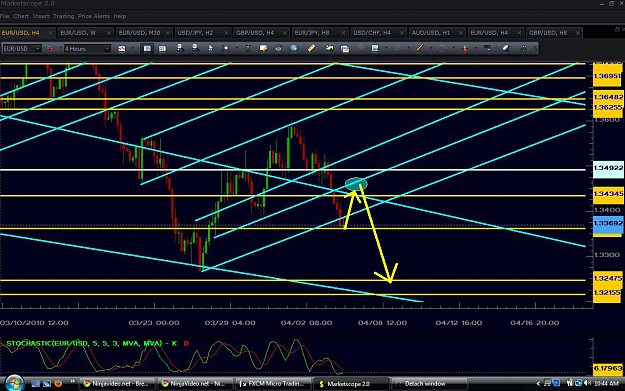Click the yellow ruler measure tool
This screenshot has width=625, height=391.
(311, 48)
